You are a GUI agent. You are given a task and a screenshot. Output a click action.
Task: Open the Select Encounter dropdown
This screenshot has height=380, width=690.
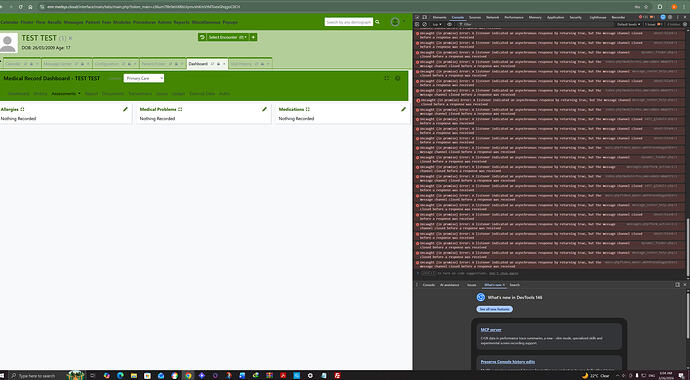[228, 37]
